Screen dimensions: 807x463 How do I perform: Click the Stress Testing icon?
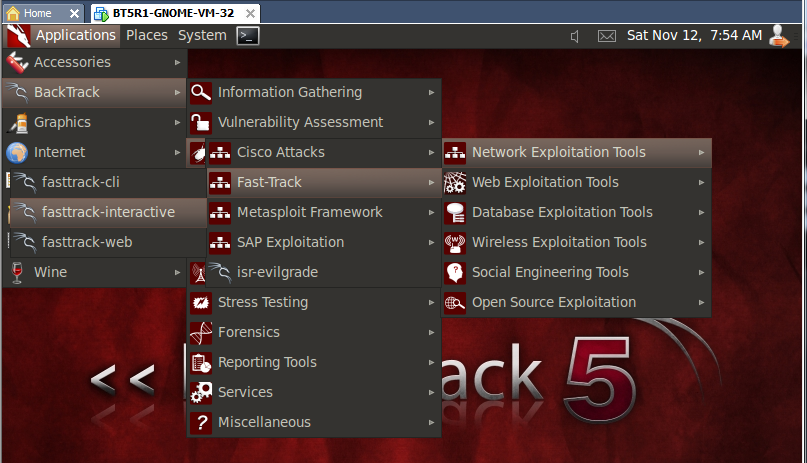[201, 302]
